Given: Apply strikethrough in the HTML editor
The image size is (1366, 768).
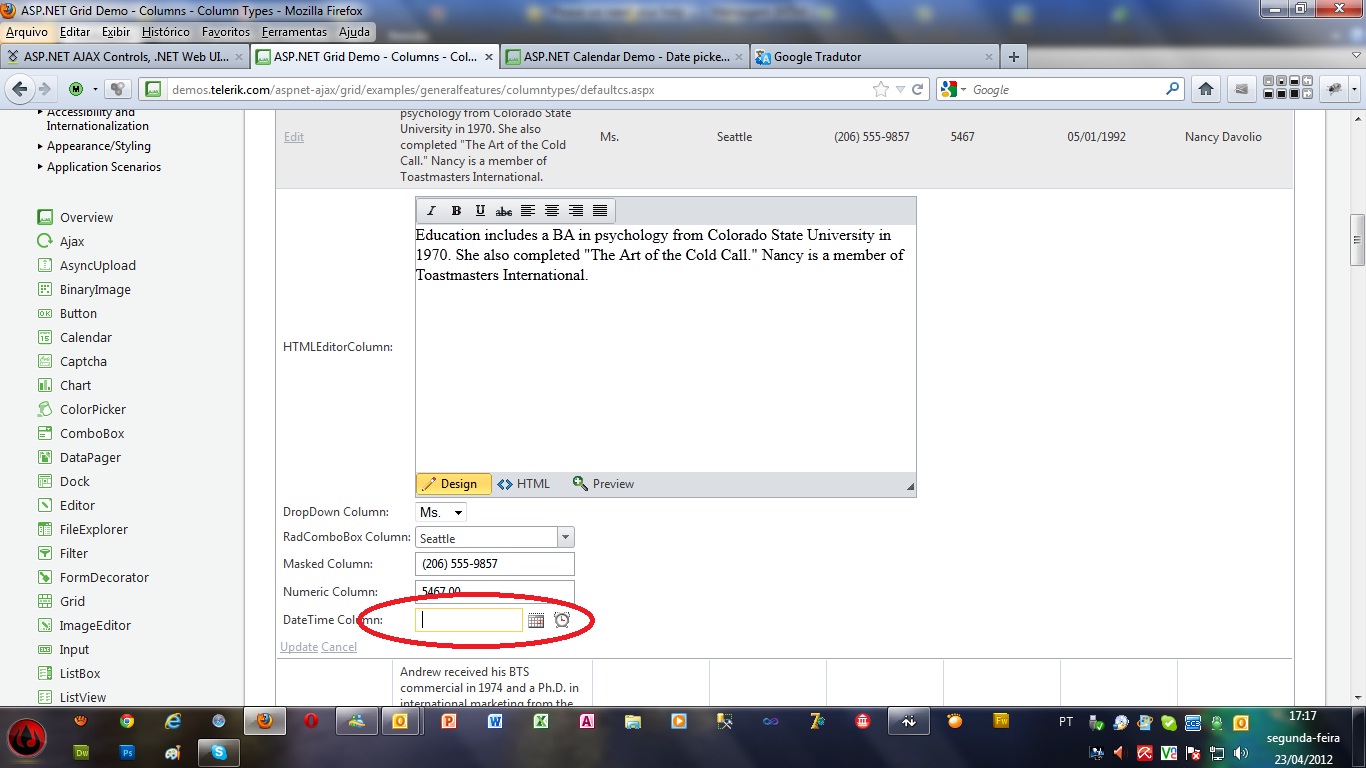Looking at the screenshot, I should pyautogui.click(x=504, y=210).
